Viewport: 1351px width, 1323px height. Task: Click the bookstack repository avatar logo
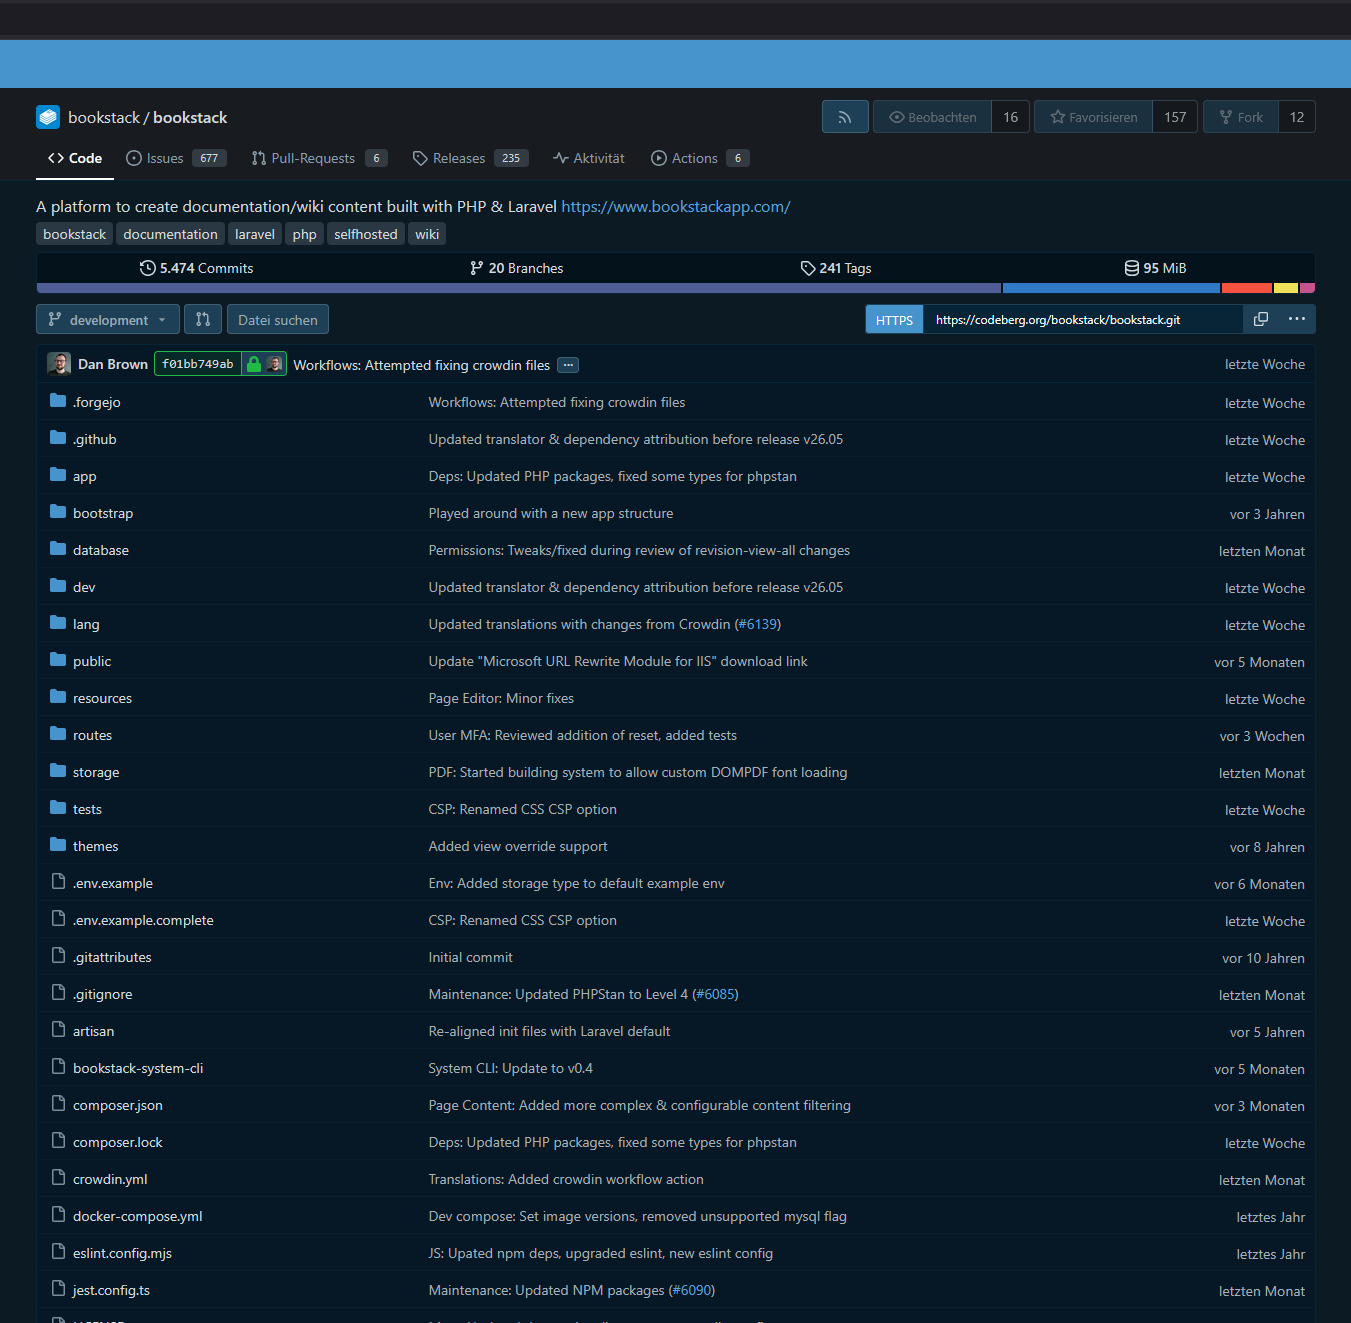tap(48, 117)
